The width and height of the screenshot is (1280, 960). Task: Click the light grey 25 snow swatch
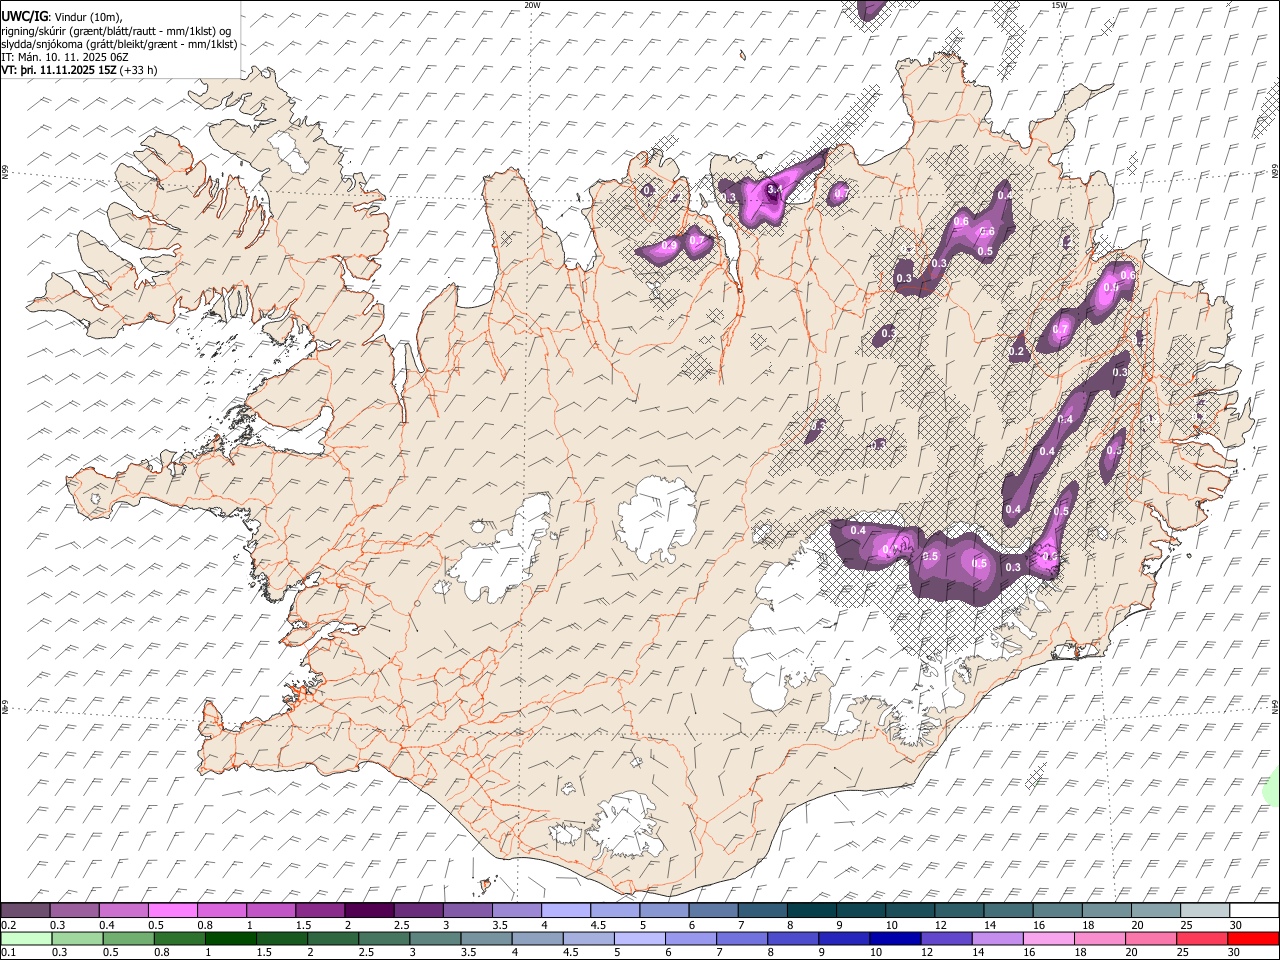pyautogui.click(x=1206, y=911)
